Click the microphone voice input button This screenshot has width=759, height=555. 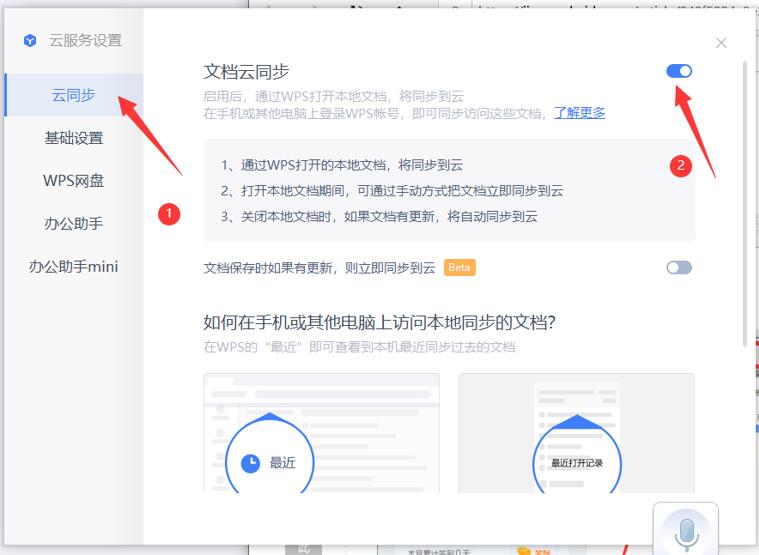pos(686,530)
